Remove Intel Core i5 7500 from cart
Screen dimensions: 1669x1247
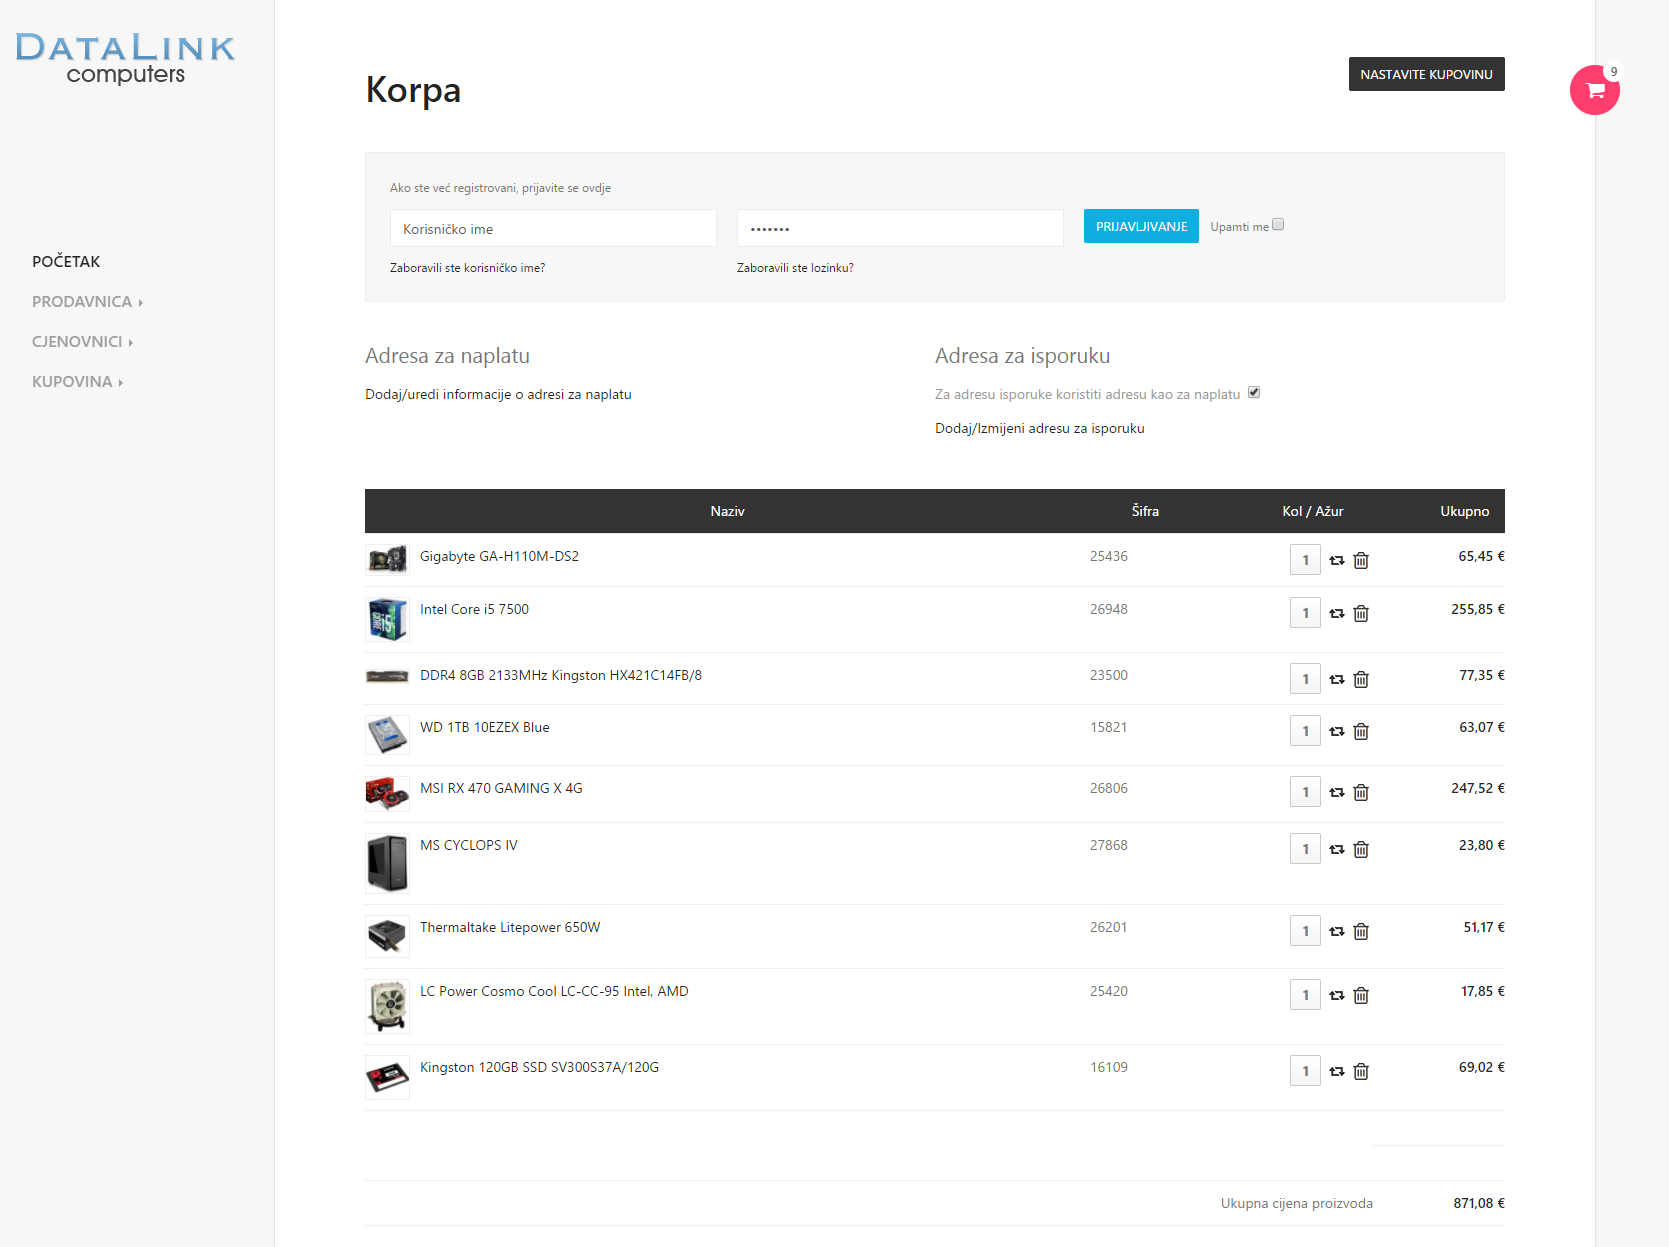[x=1361, y=614]
